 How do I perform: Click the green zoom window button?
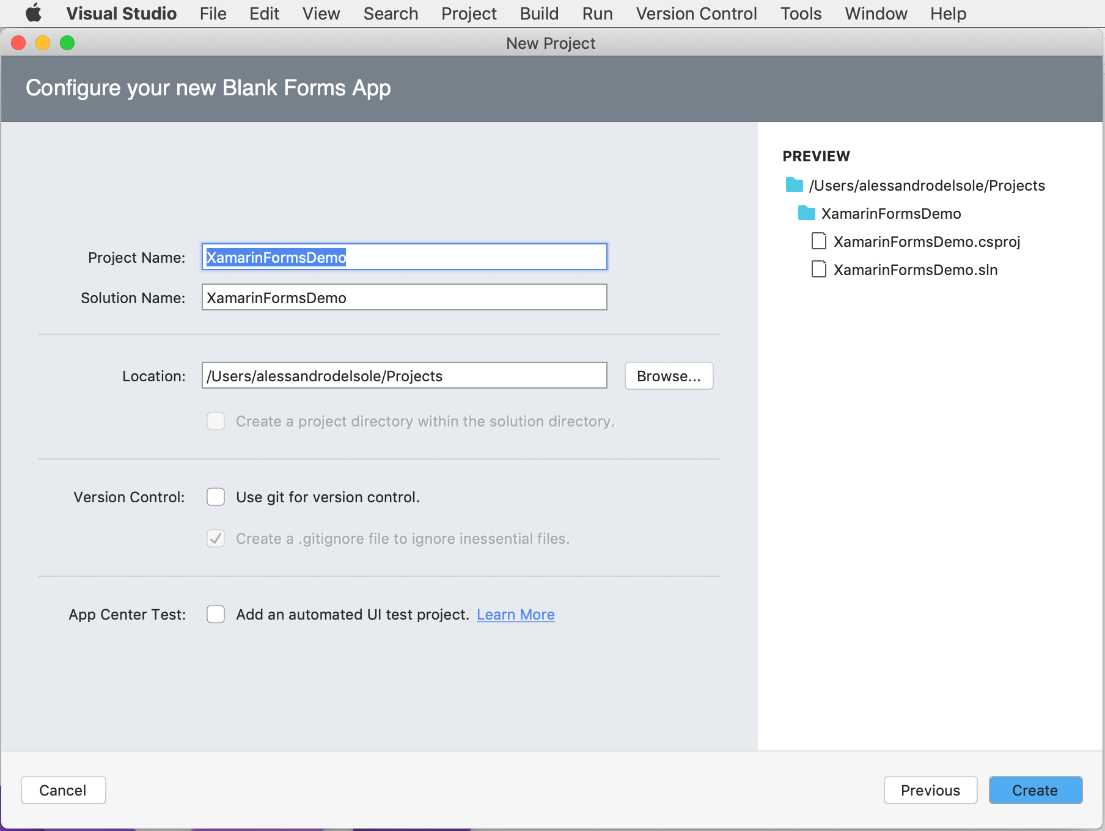click(67, 43)
